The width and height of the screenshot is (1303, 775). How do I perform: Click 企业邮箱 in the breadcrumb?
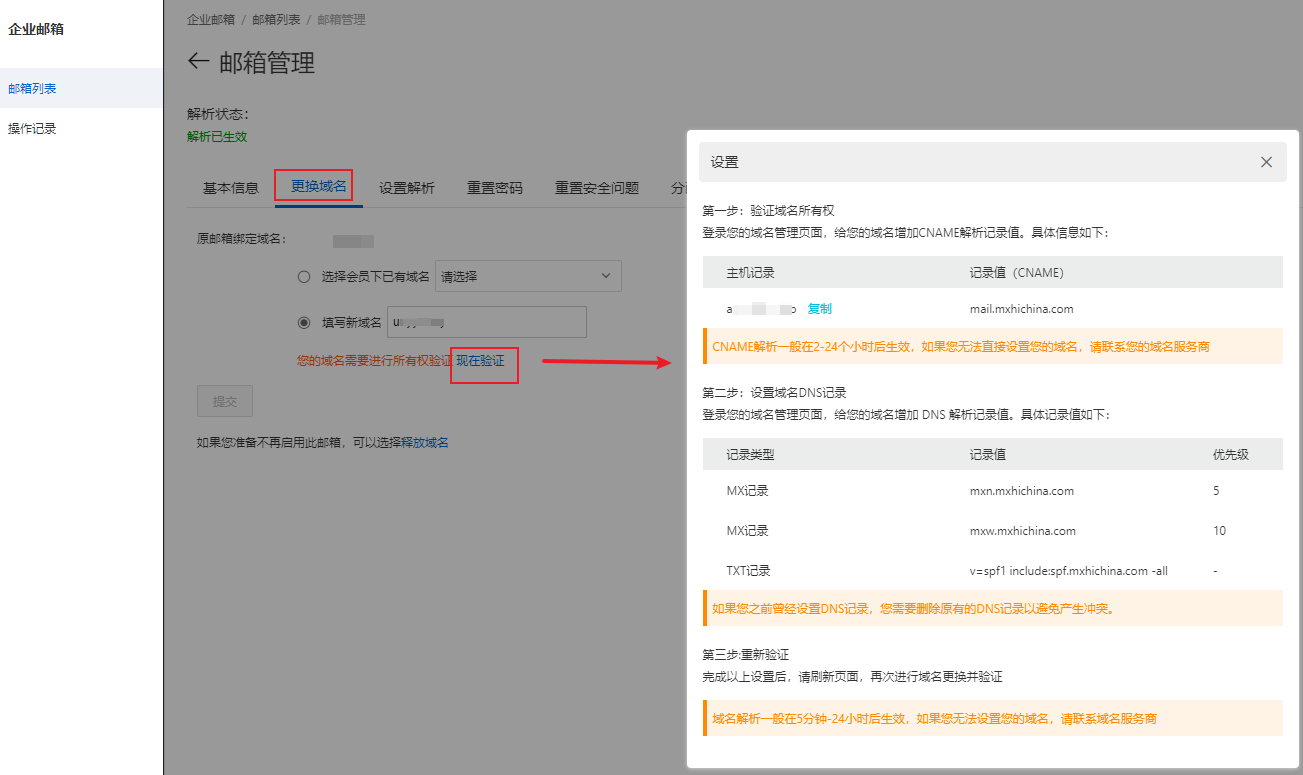211,19
